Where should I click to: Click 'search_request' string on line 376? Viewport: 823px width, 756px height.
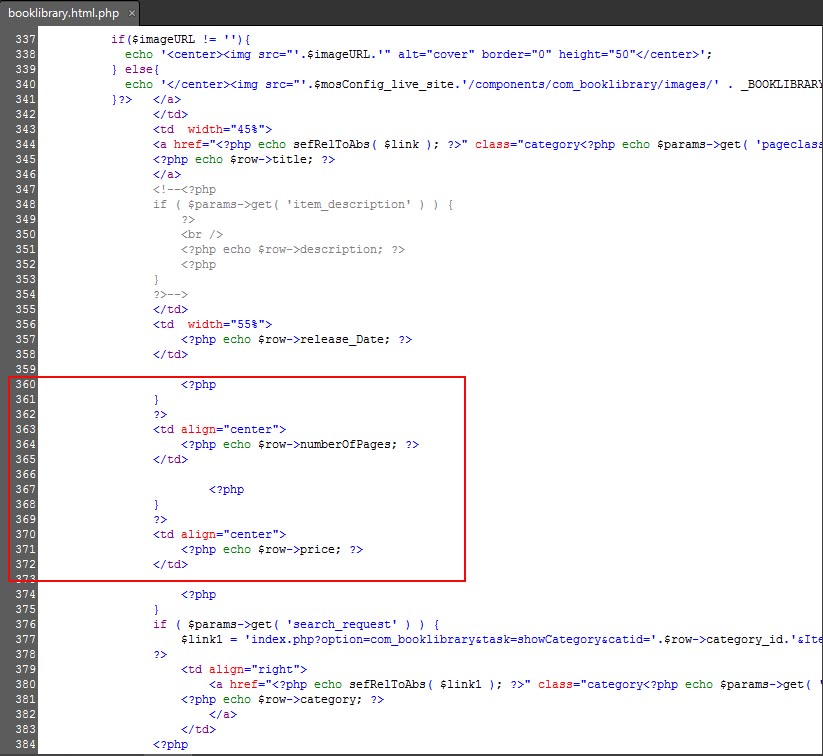tap(342, 624)
